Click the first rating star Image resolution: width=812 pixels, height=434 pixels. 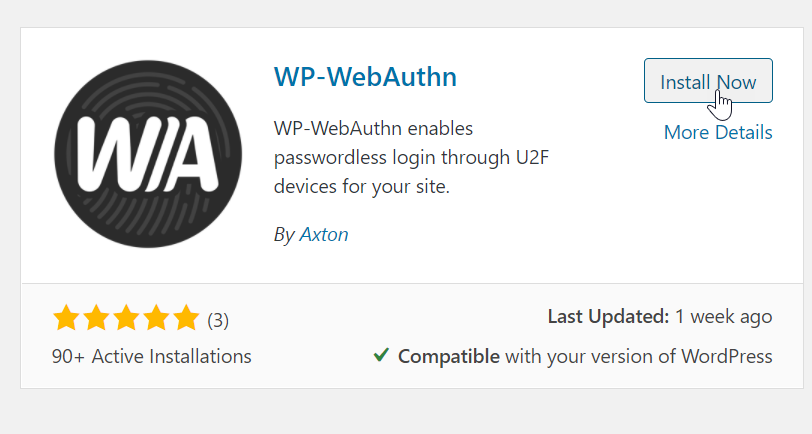[67, 320]
